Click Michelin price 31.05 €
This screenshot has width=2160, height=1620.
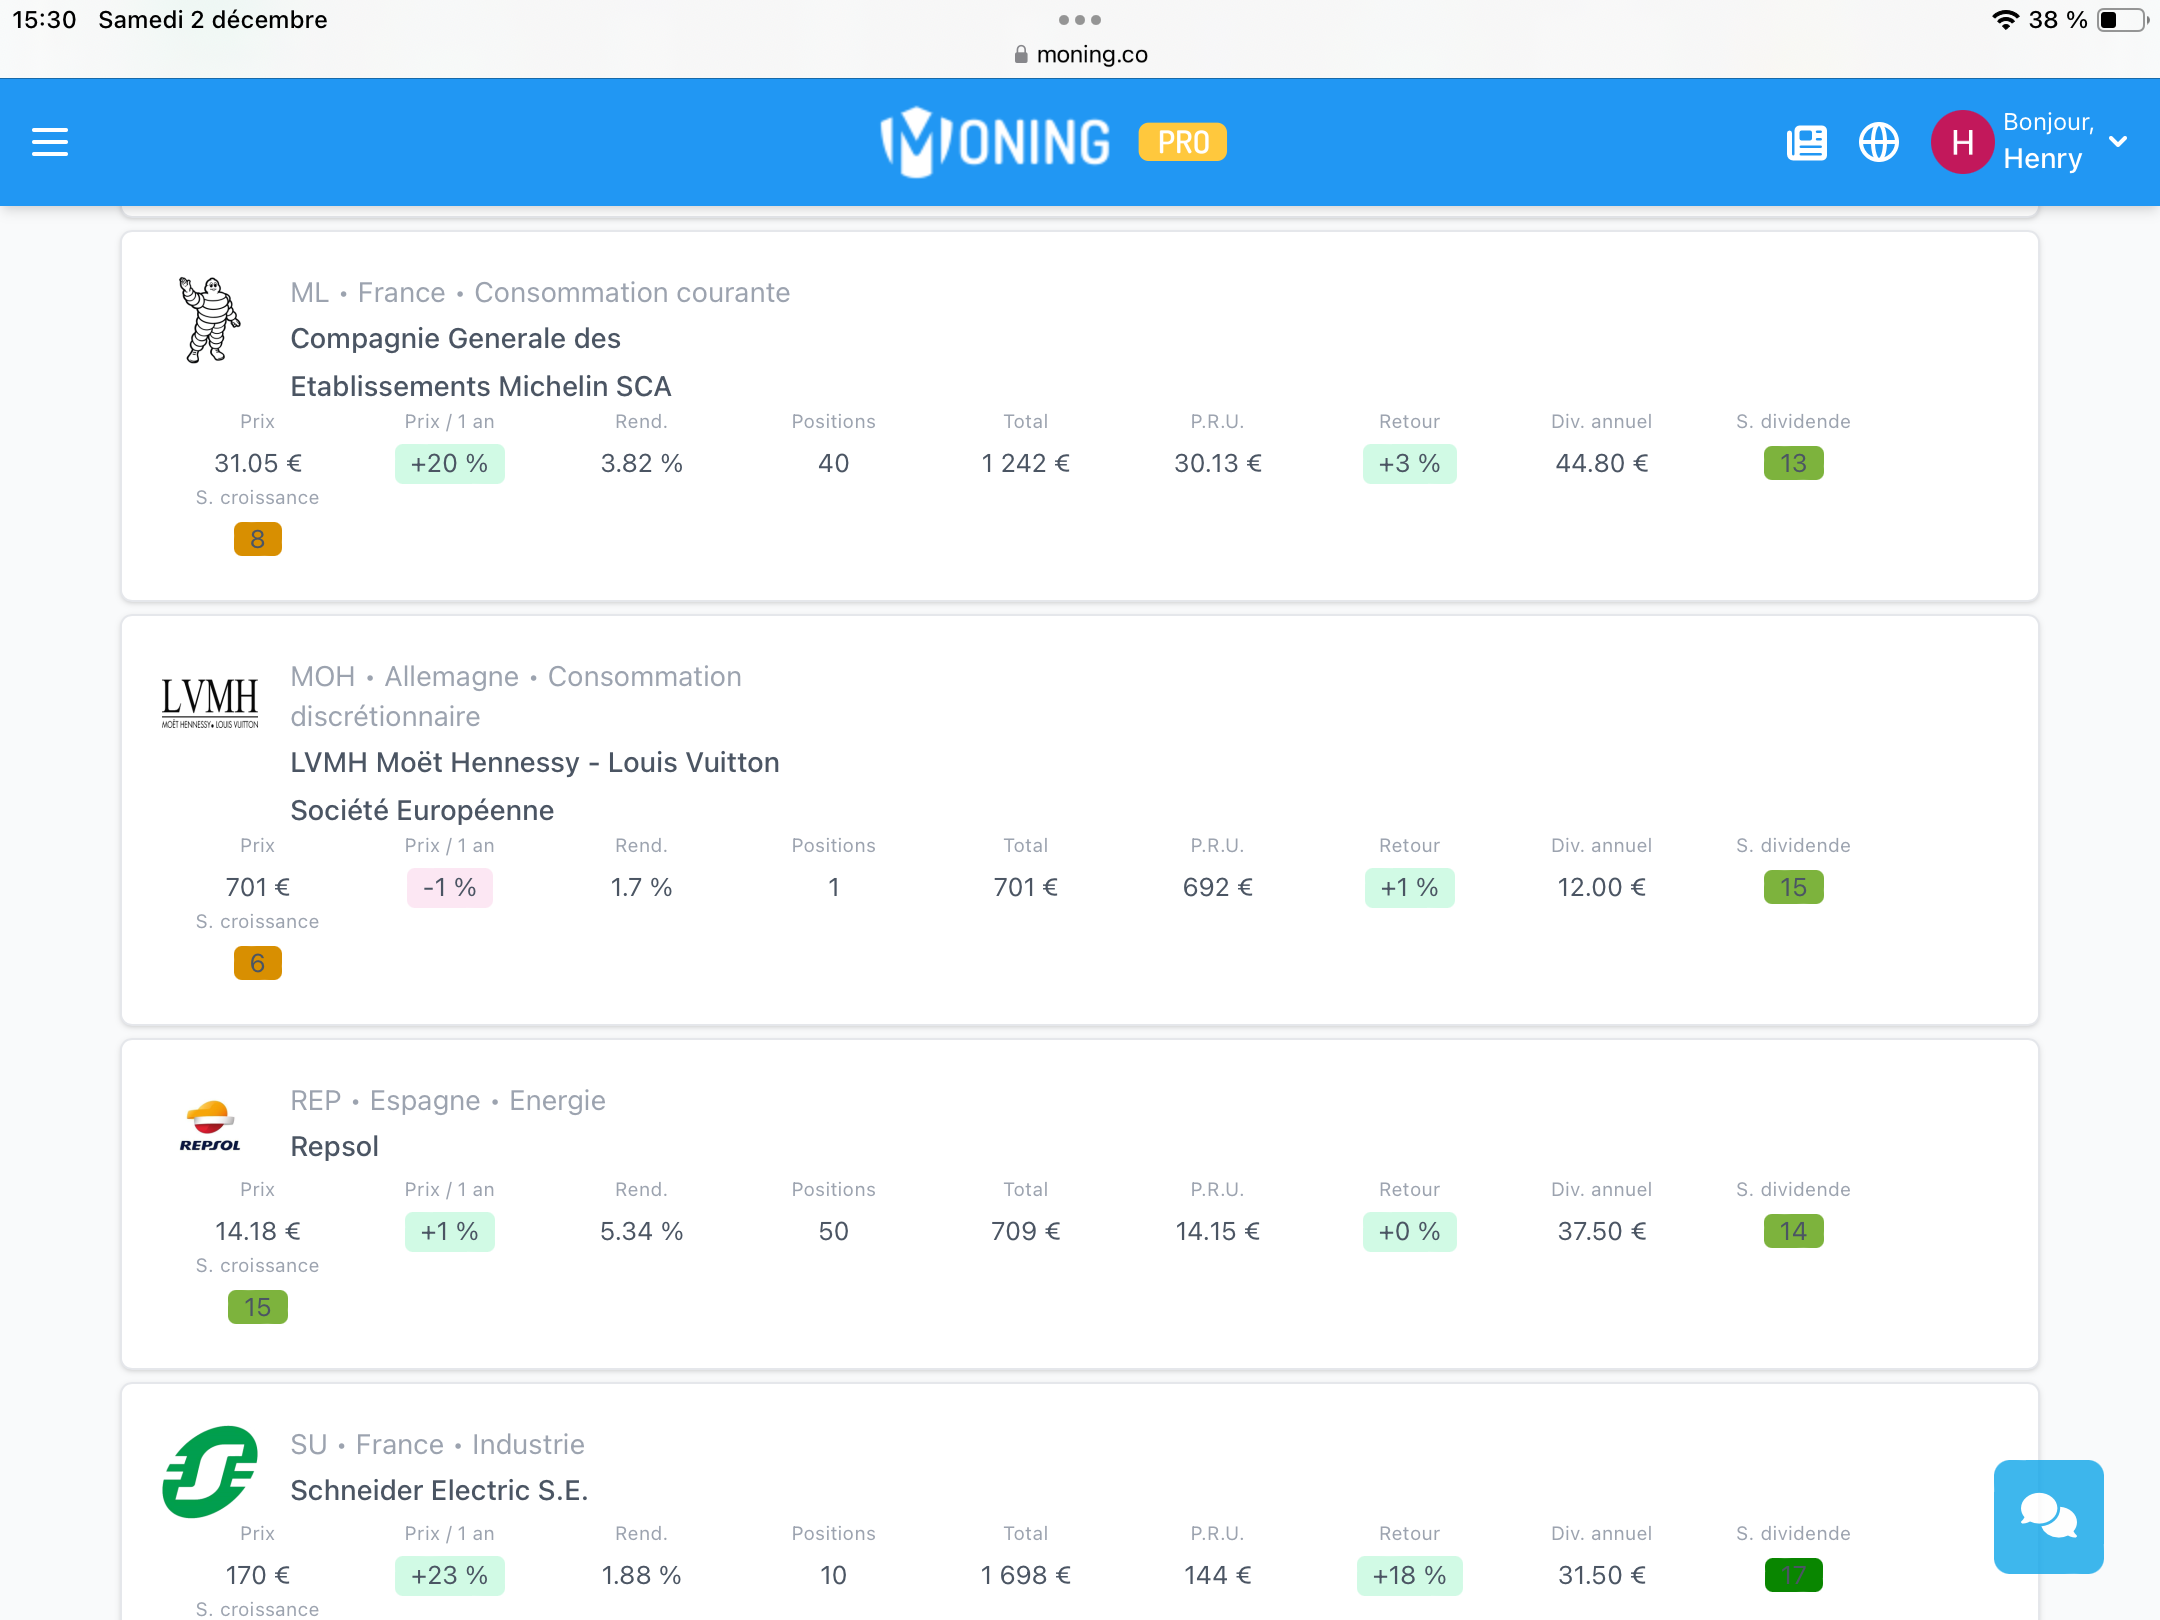(x=258, y=464)
